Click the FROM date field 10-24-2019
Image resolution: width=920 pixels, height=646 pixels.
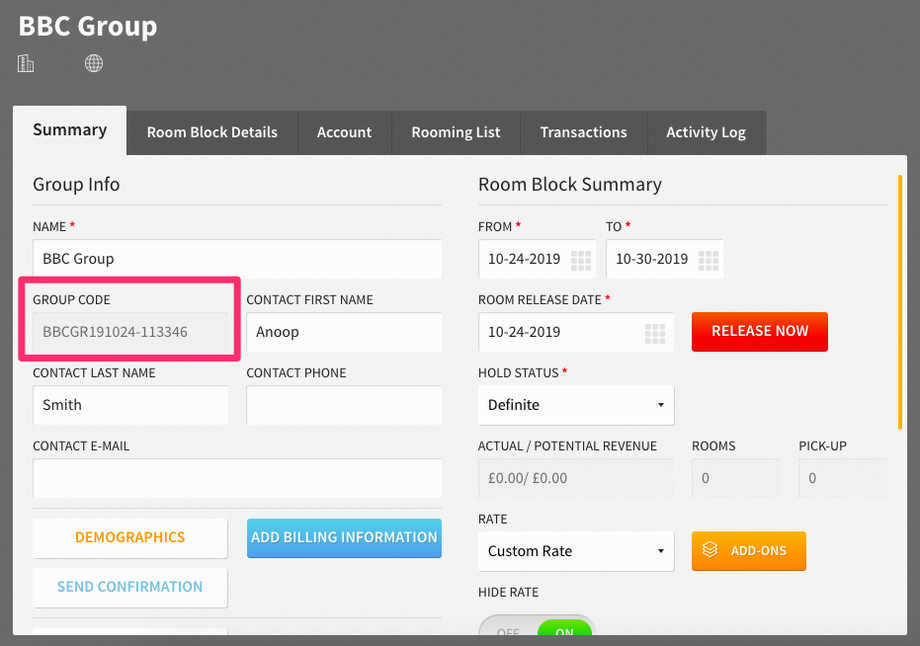pyautogui.click(x=537, y=259)
